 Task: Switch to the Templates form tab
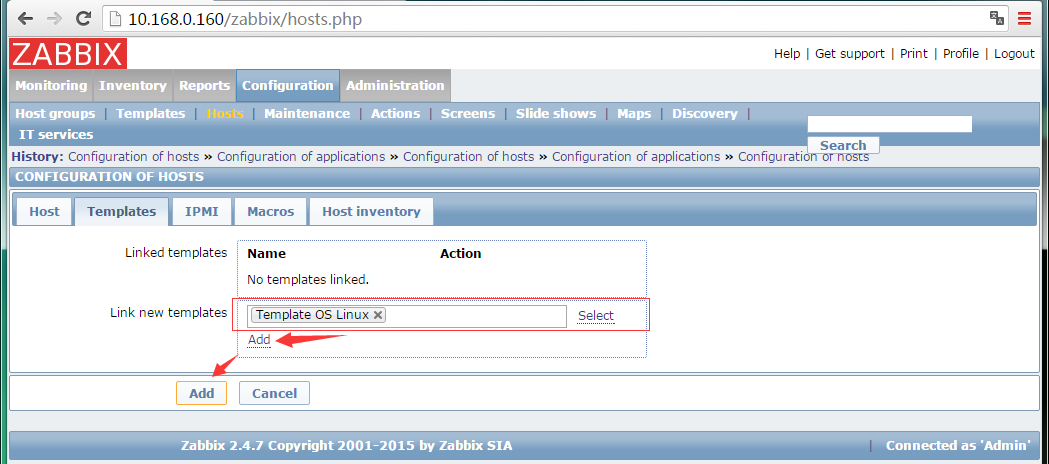tap(121, 212)
